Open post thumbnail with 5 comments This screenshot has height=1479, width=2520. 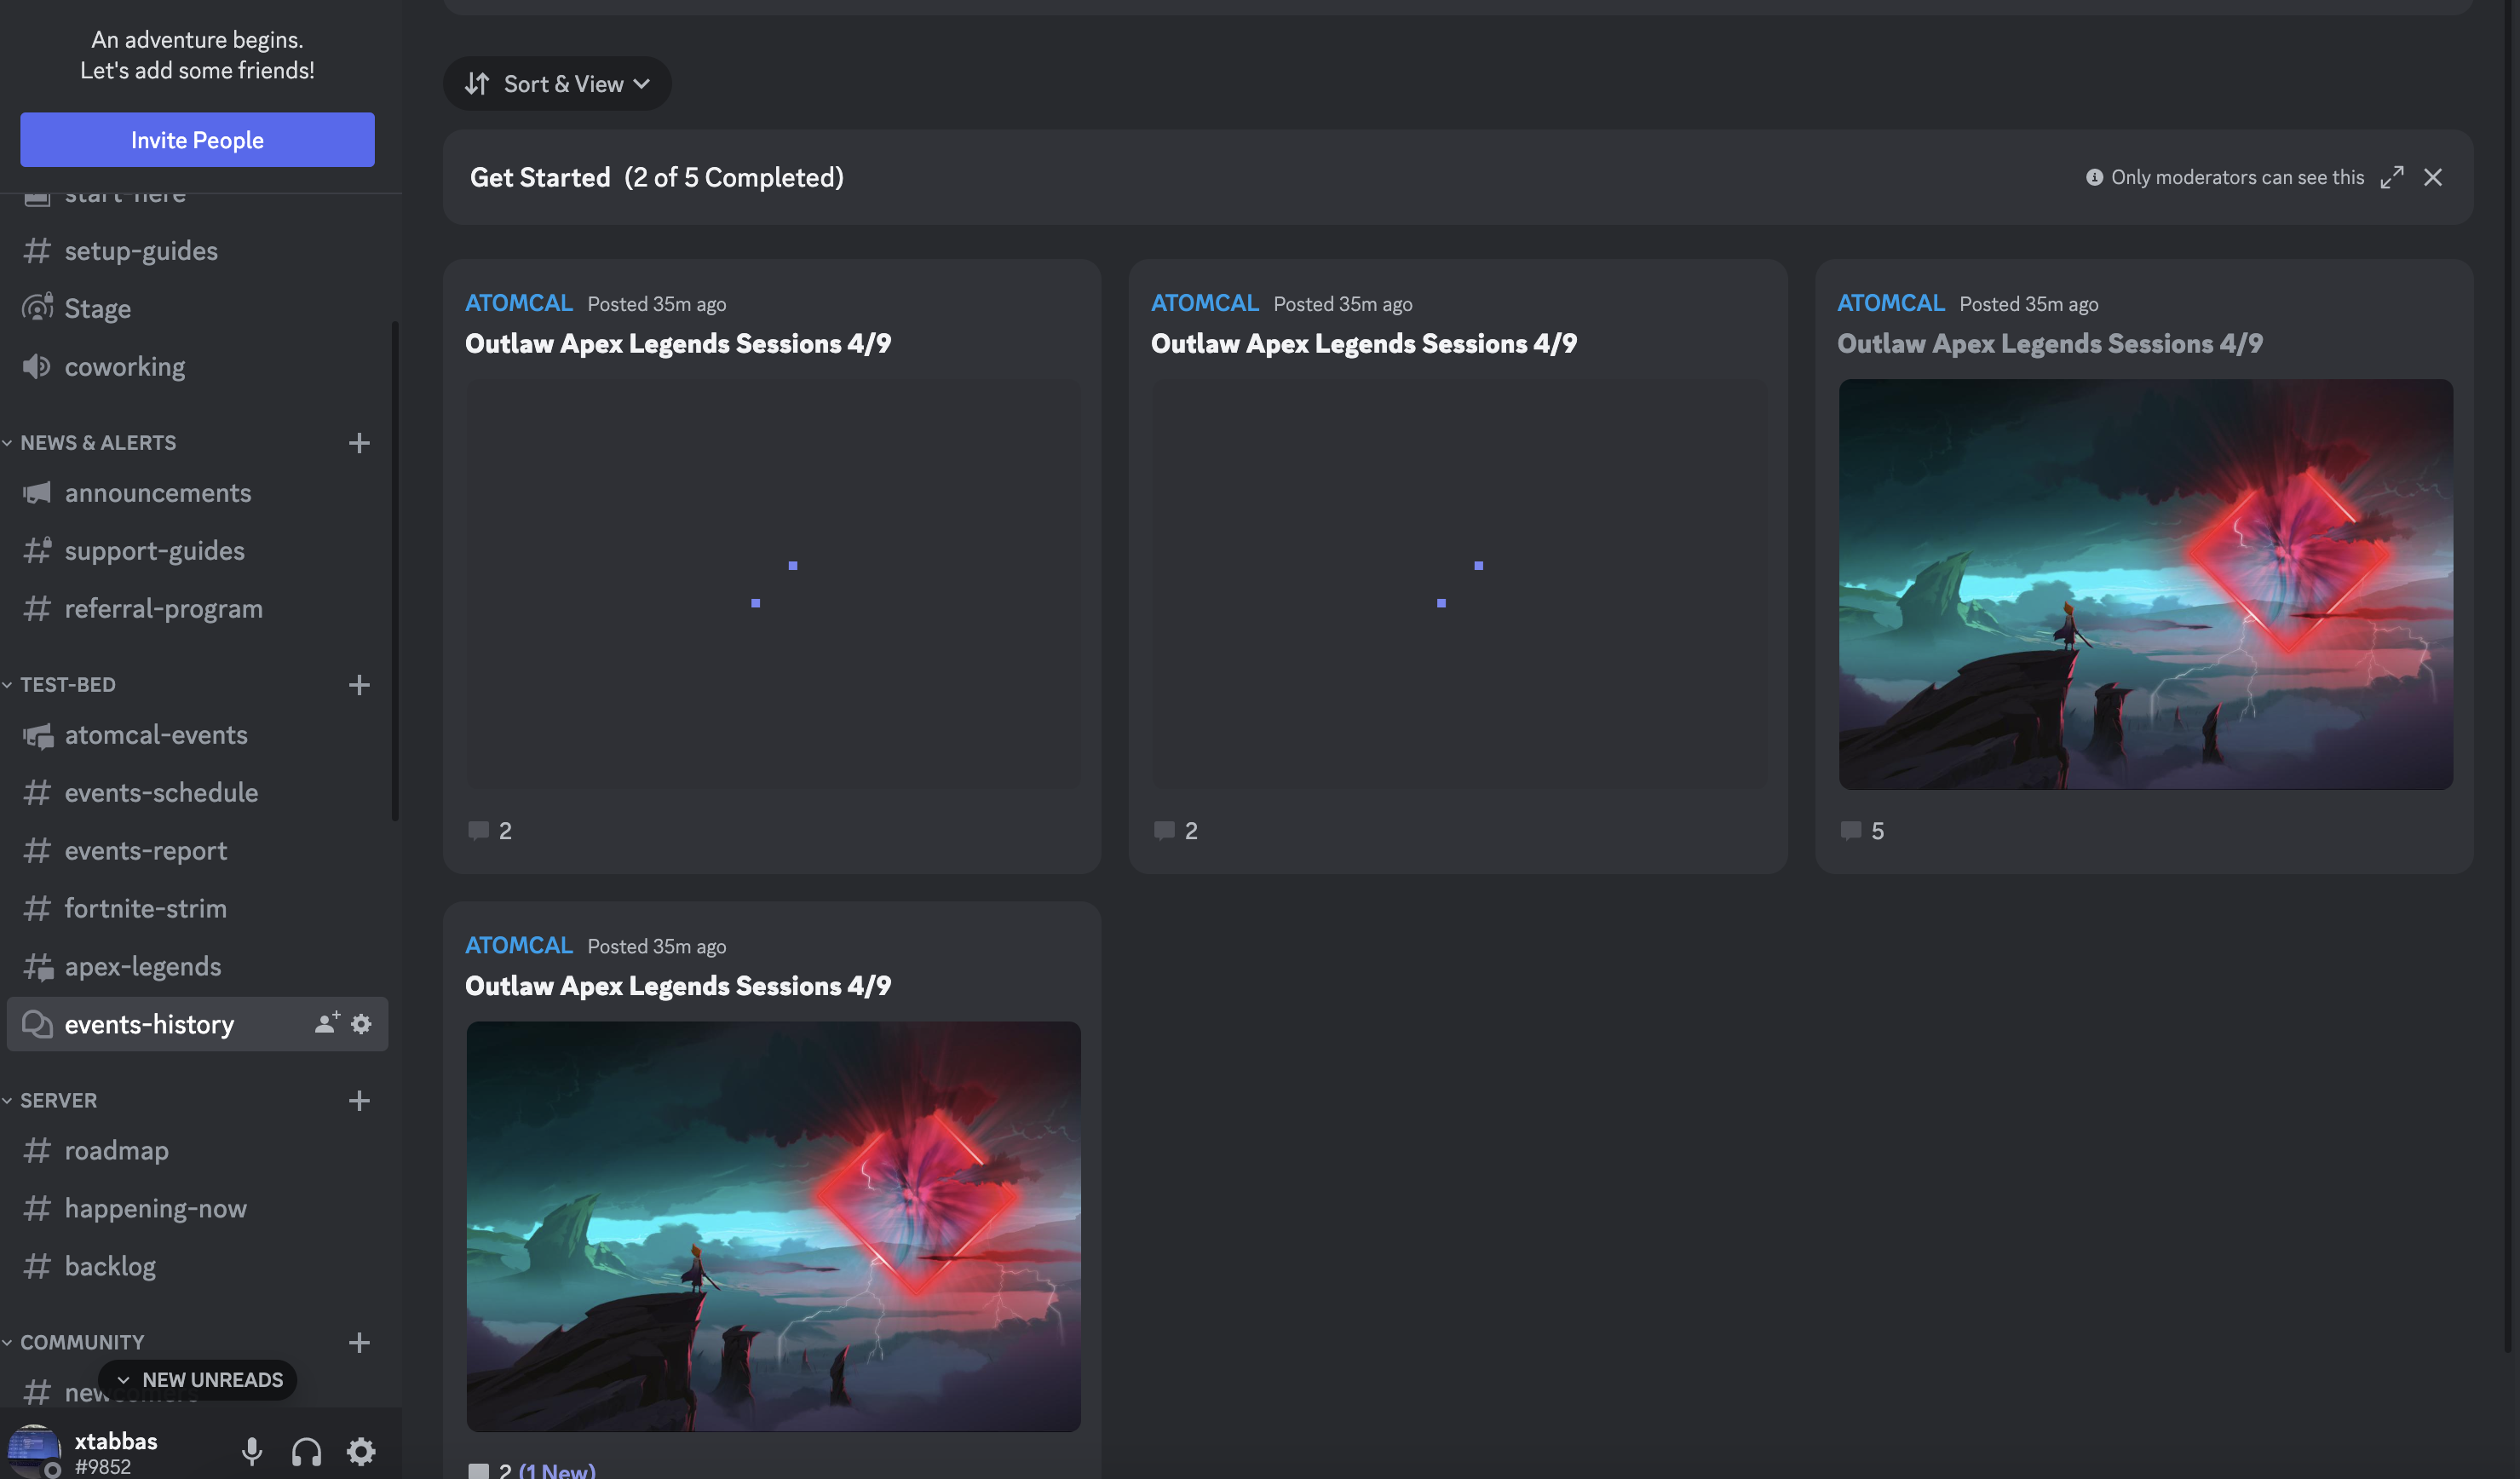click(2145, 584)
